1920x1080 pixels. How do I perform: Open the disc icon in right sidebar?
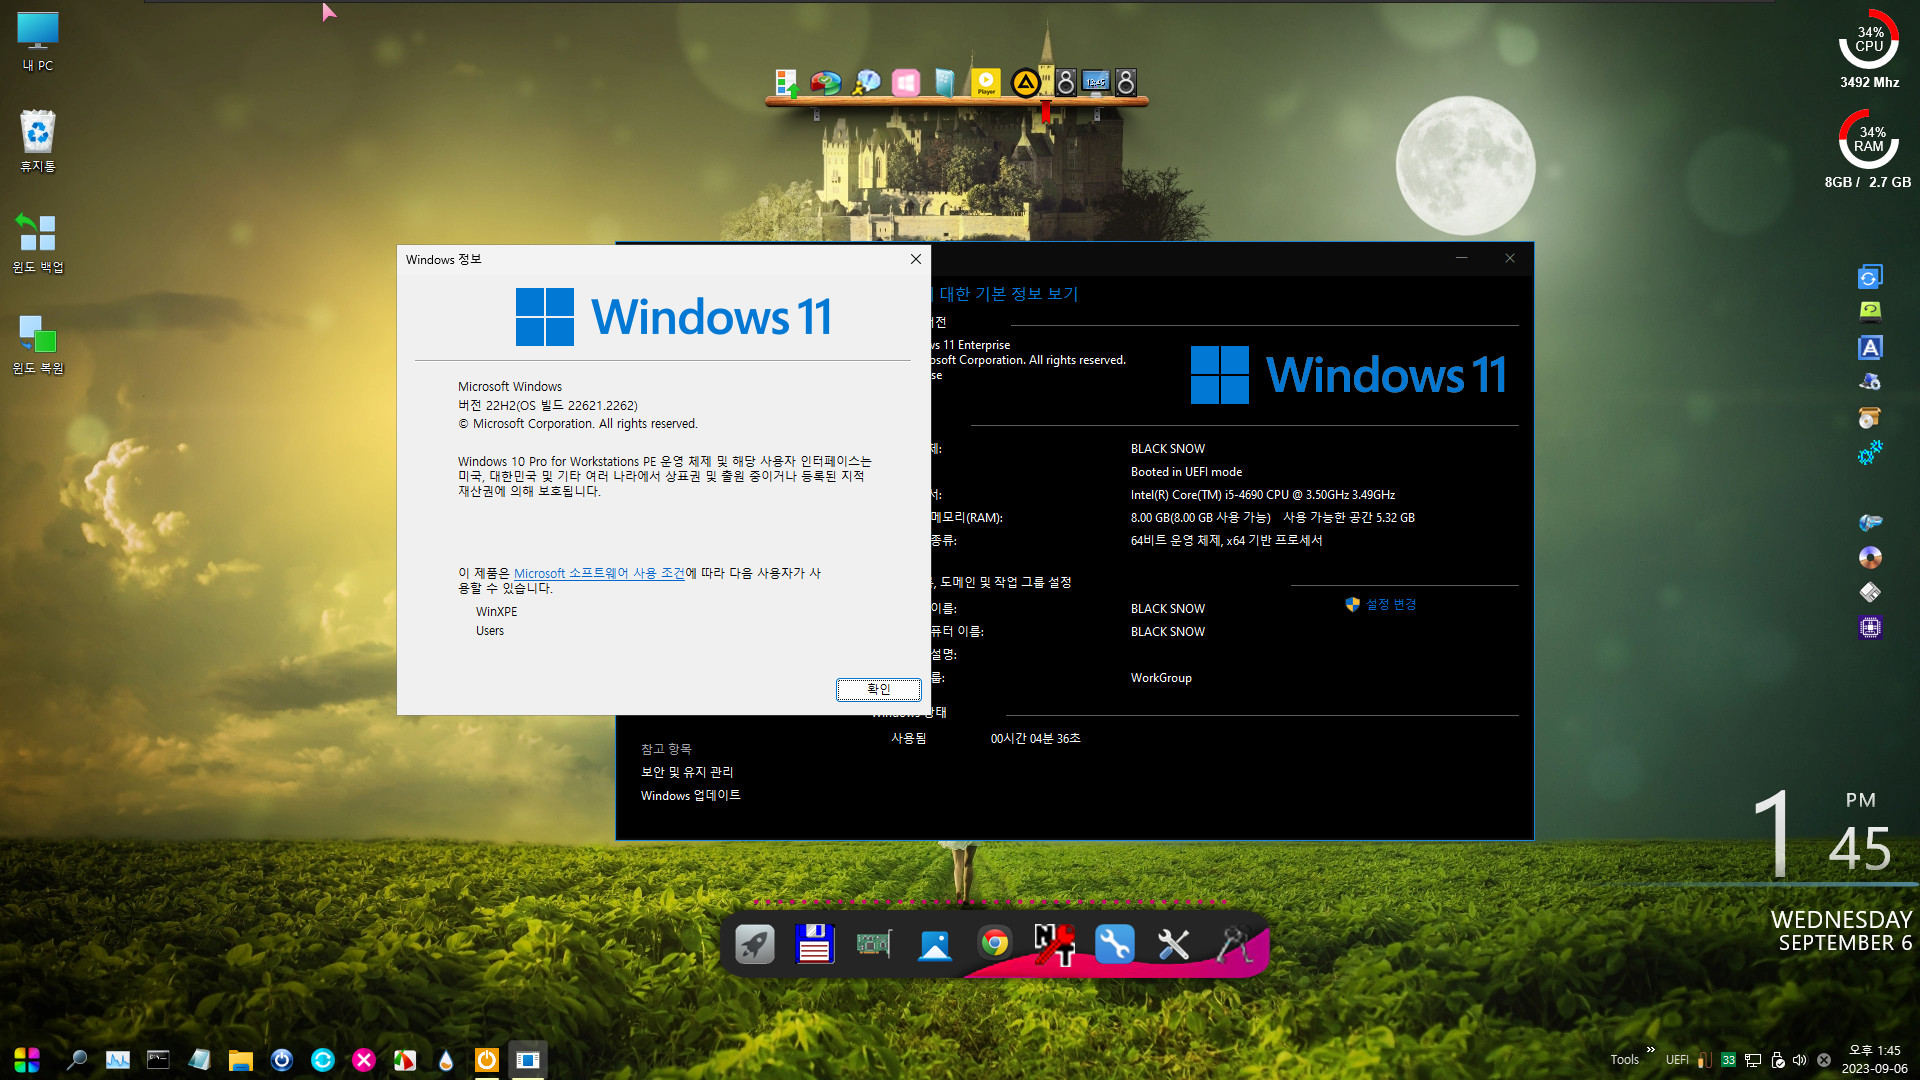(1870, 557)
